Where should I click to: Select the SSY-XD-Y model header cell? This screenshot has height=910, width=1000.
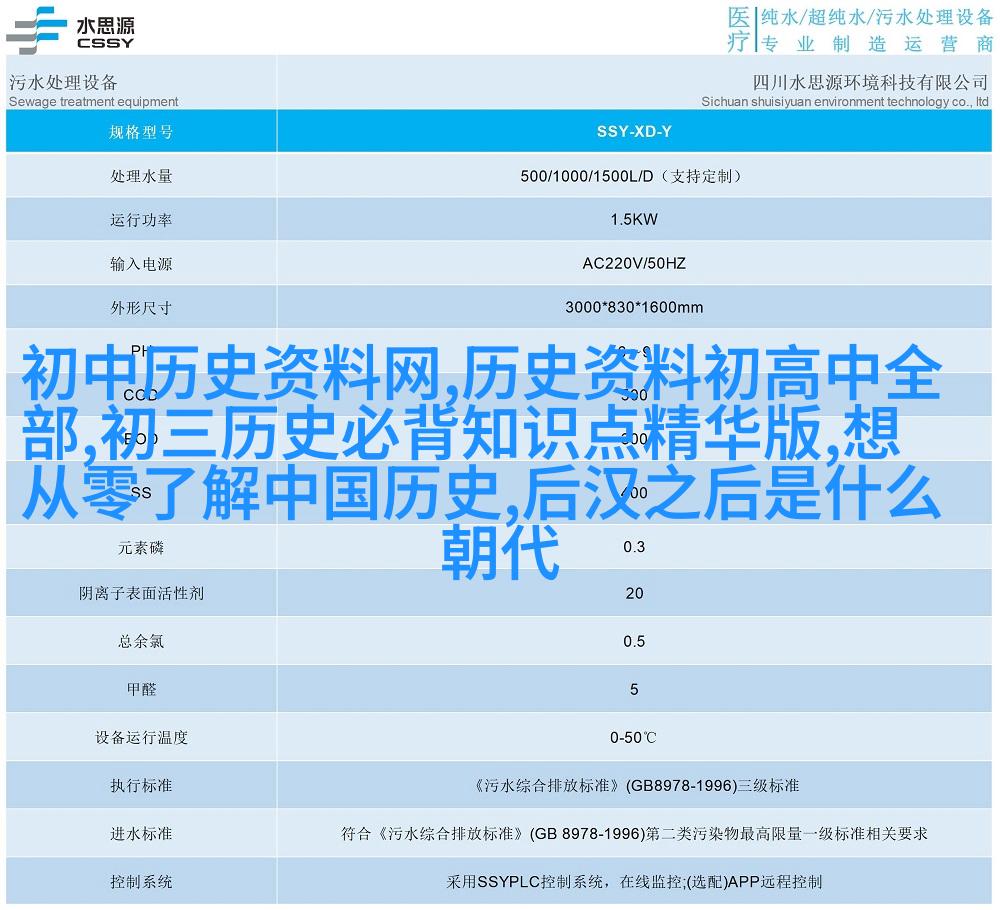pos(635,131)
